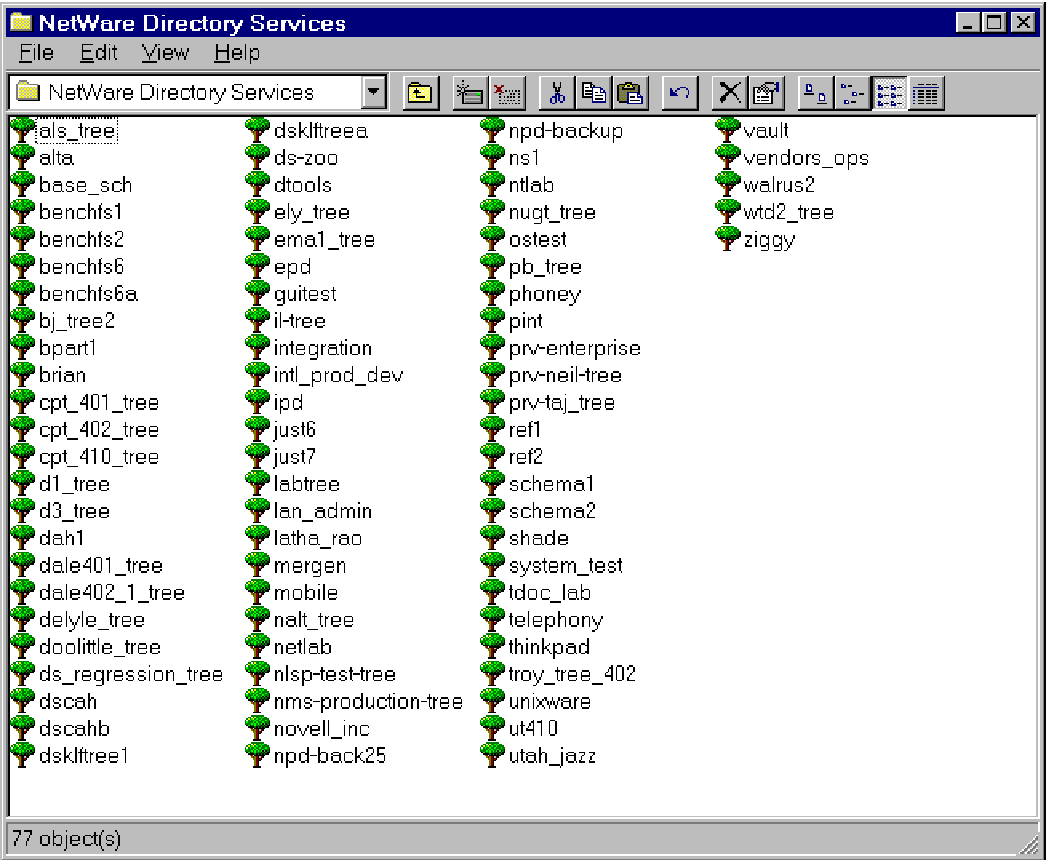Select the phoney entry text

(x=544, y=294)
